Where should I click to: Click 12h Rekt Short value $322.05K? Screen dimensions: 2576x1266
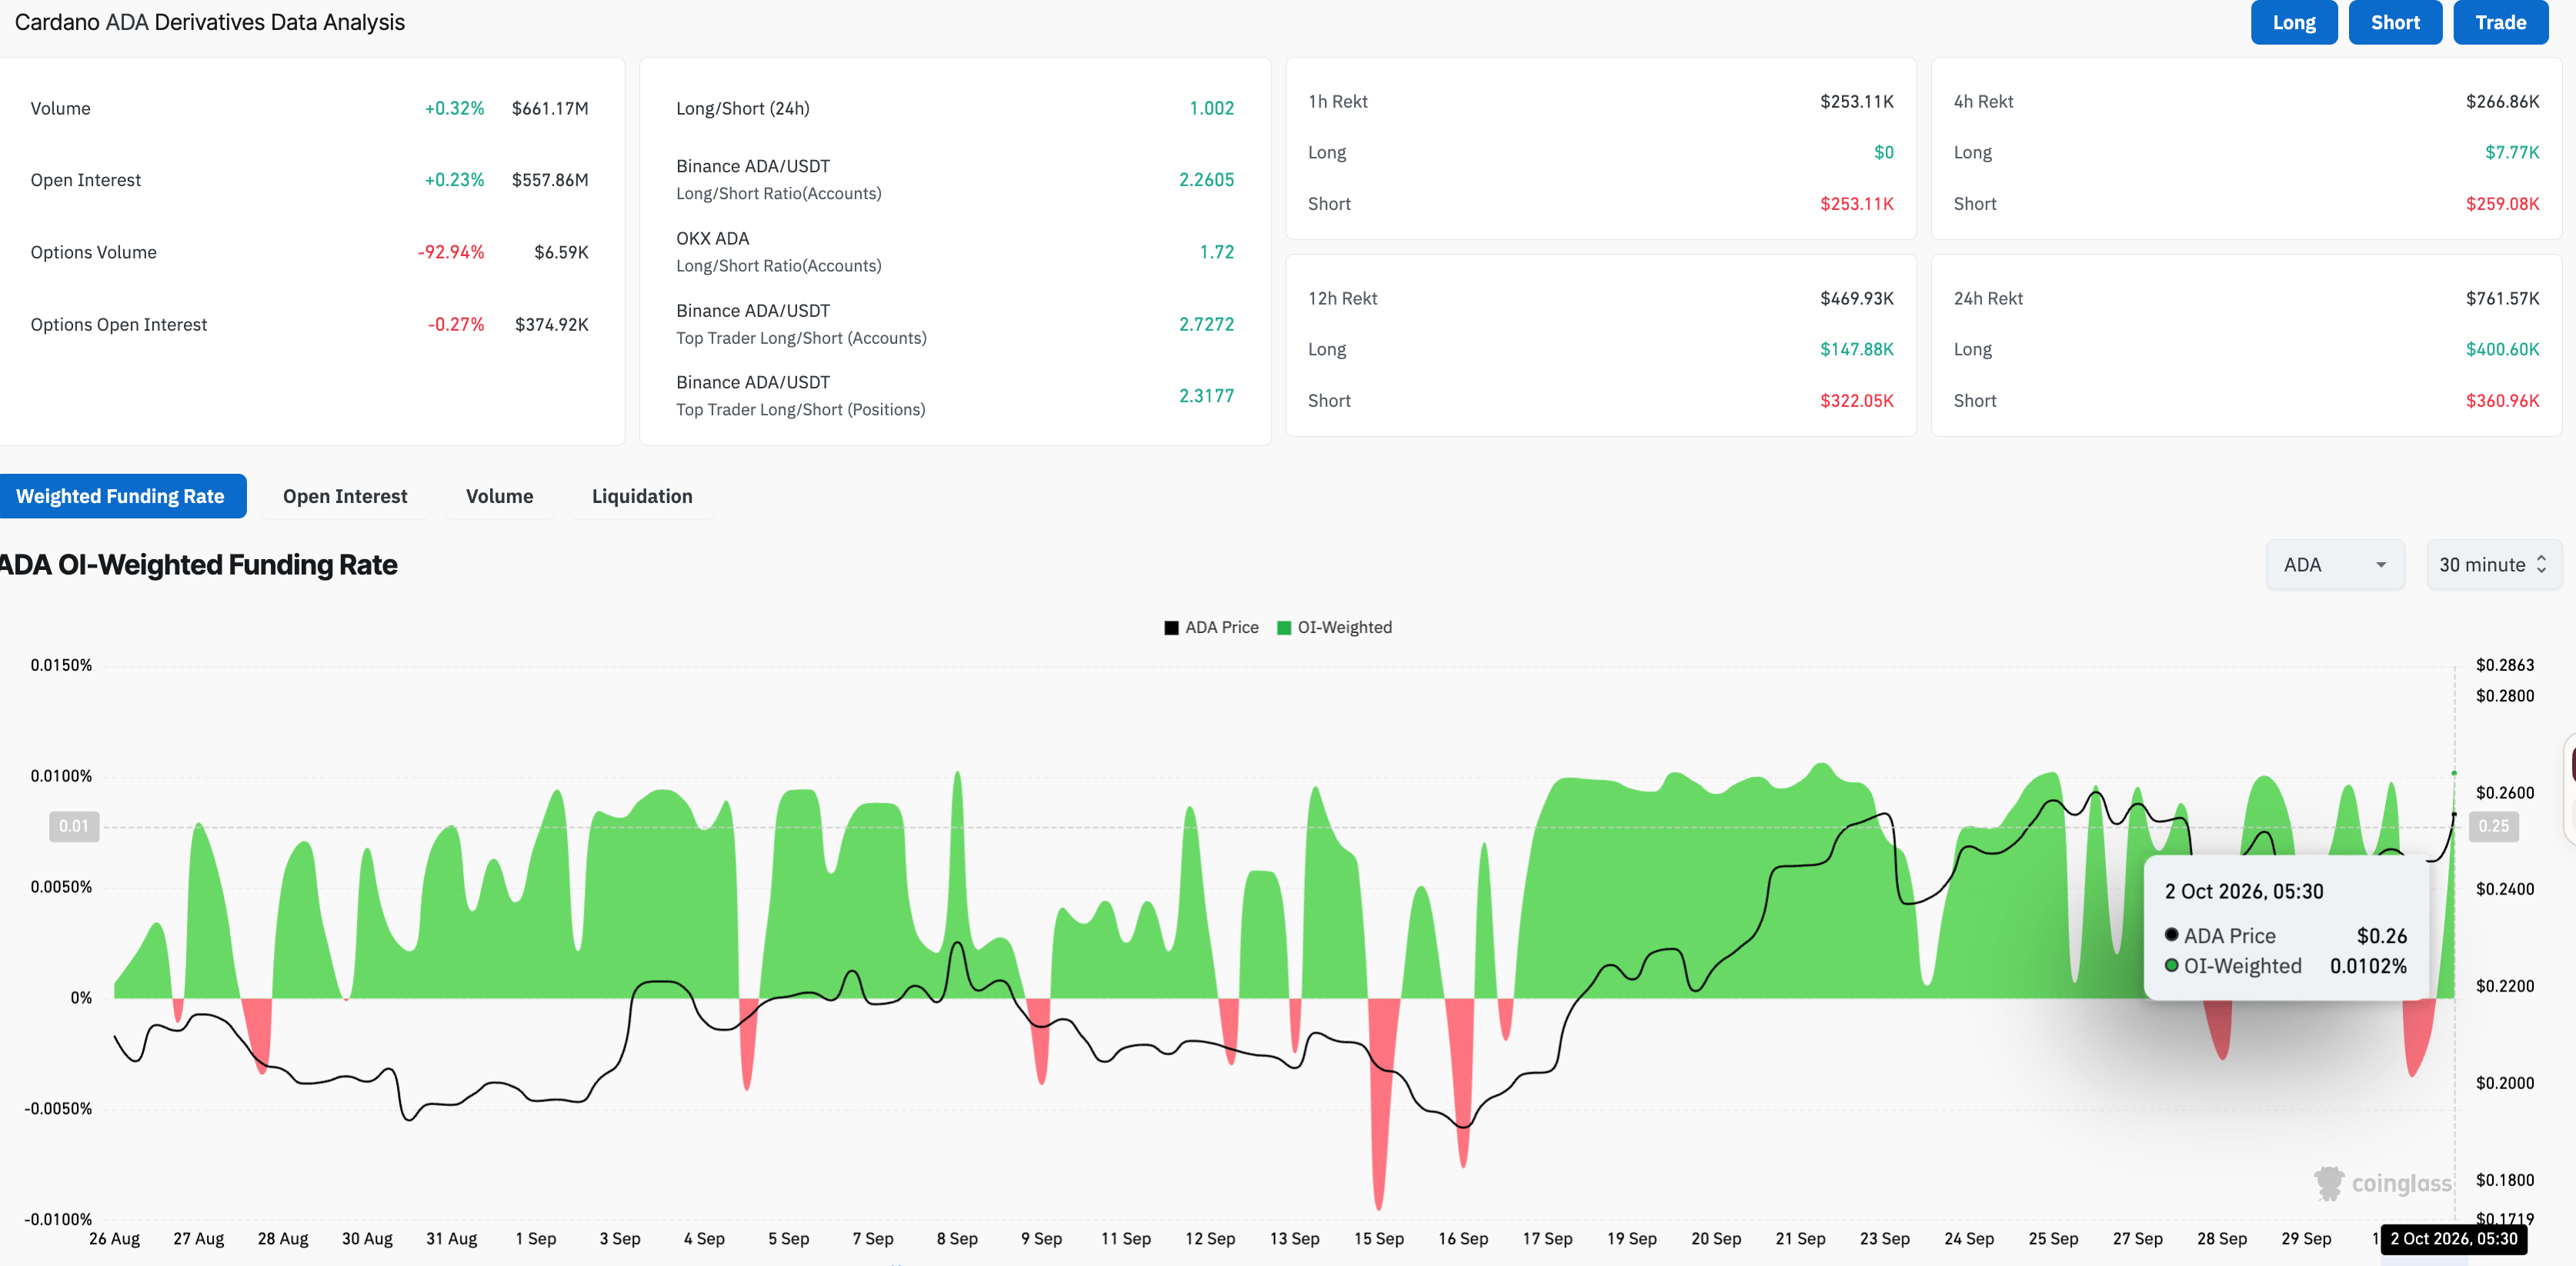pos(1857,401)
